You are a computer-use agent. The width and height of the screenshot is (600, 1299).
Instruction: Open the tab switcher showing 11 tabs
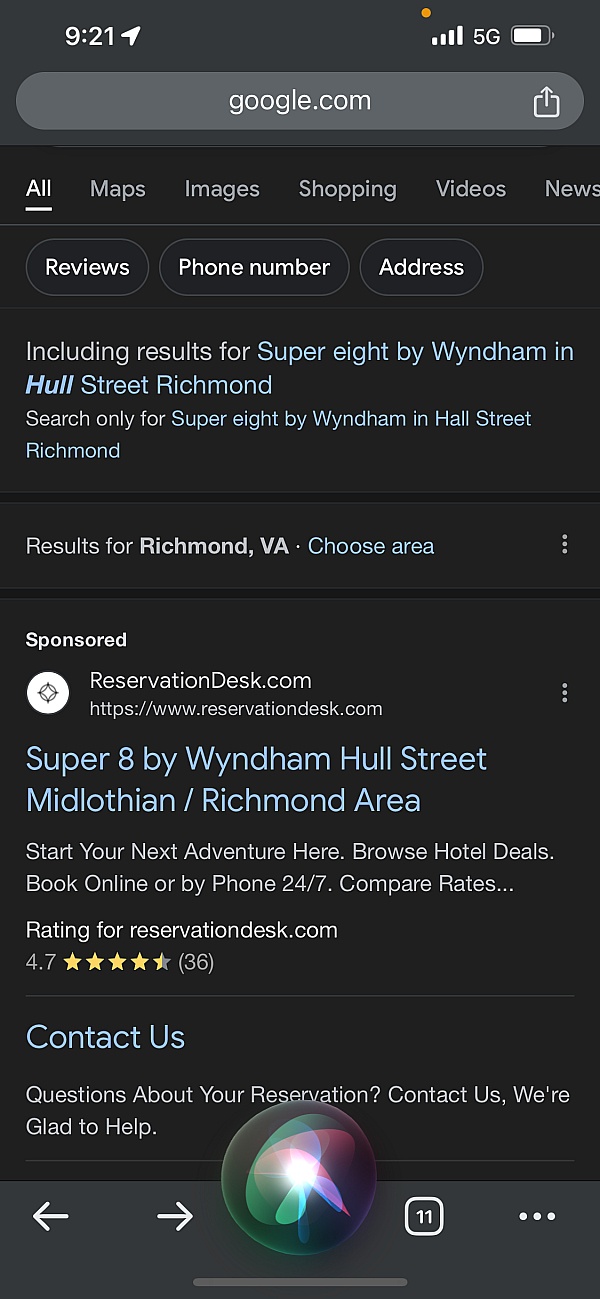(x=424, y=1216)
